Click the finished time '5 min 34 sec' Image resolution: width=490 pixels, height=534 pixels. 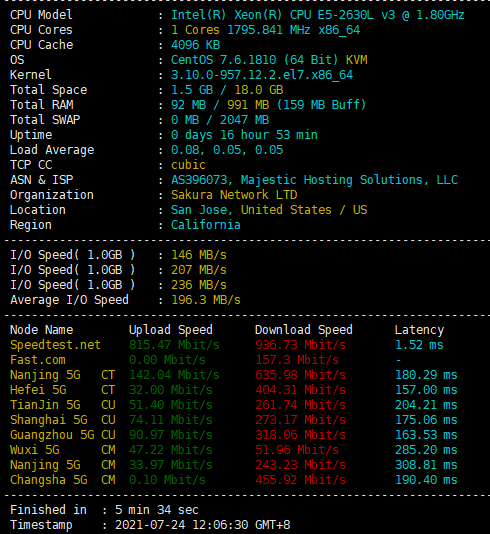(157, 509)
